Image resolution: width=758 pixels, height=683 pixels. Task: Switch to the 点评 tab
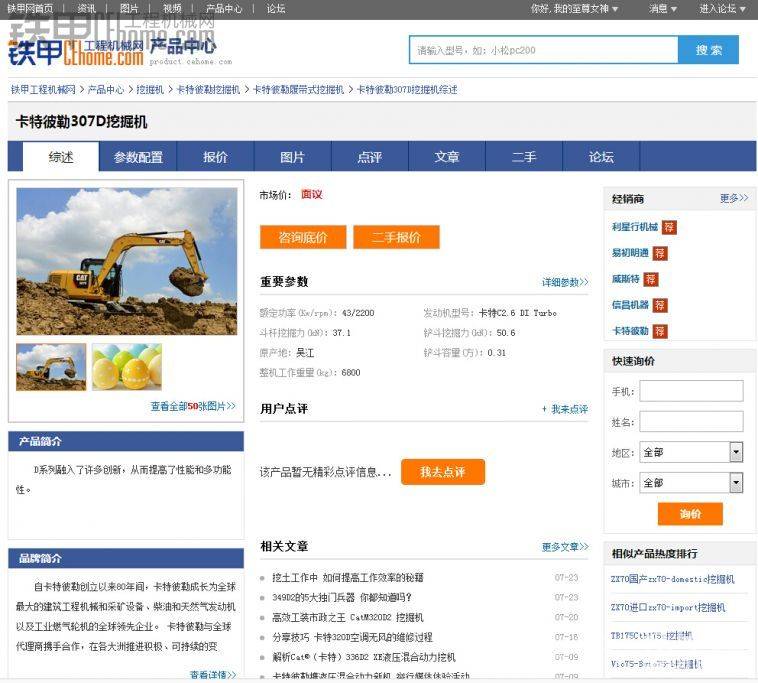[370, 157]
